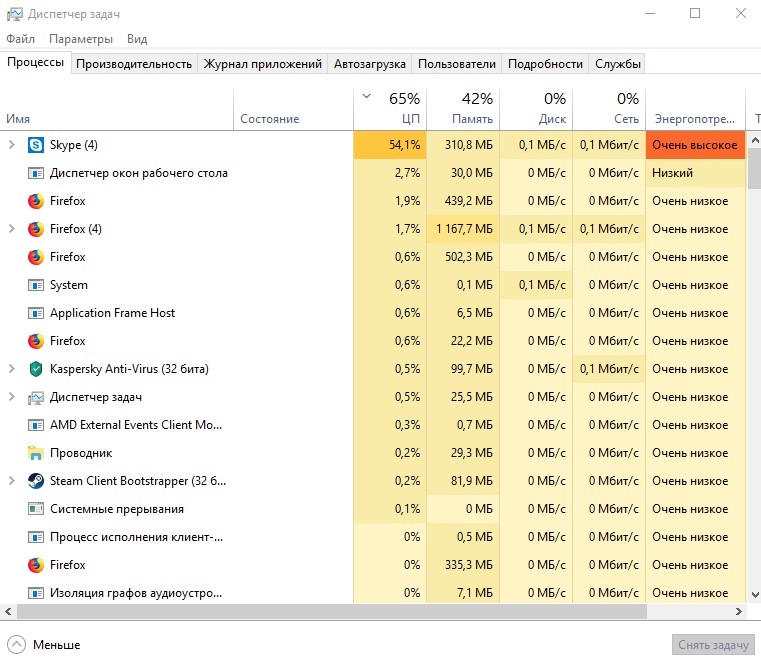The image size is (761, 666).
Task: Click the System process icon
Action: 36,285
